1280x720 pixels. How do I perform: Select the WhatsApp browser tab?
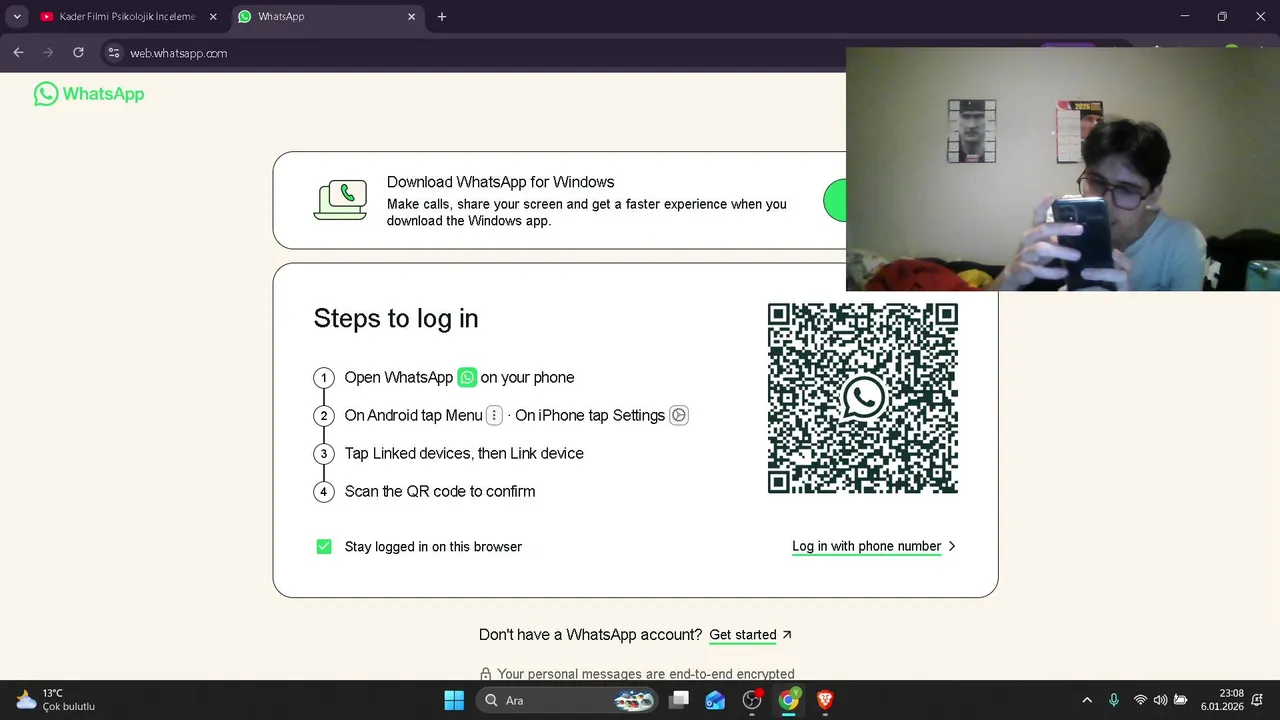pos(327,17)
